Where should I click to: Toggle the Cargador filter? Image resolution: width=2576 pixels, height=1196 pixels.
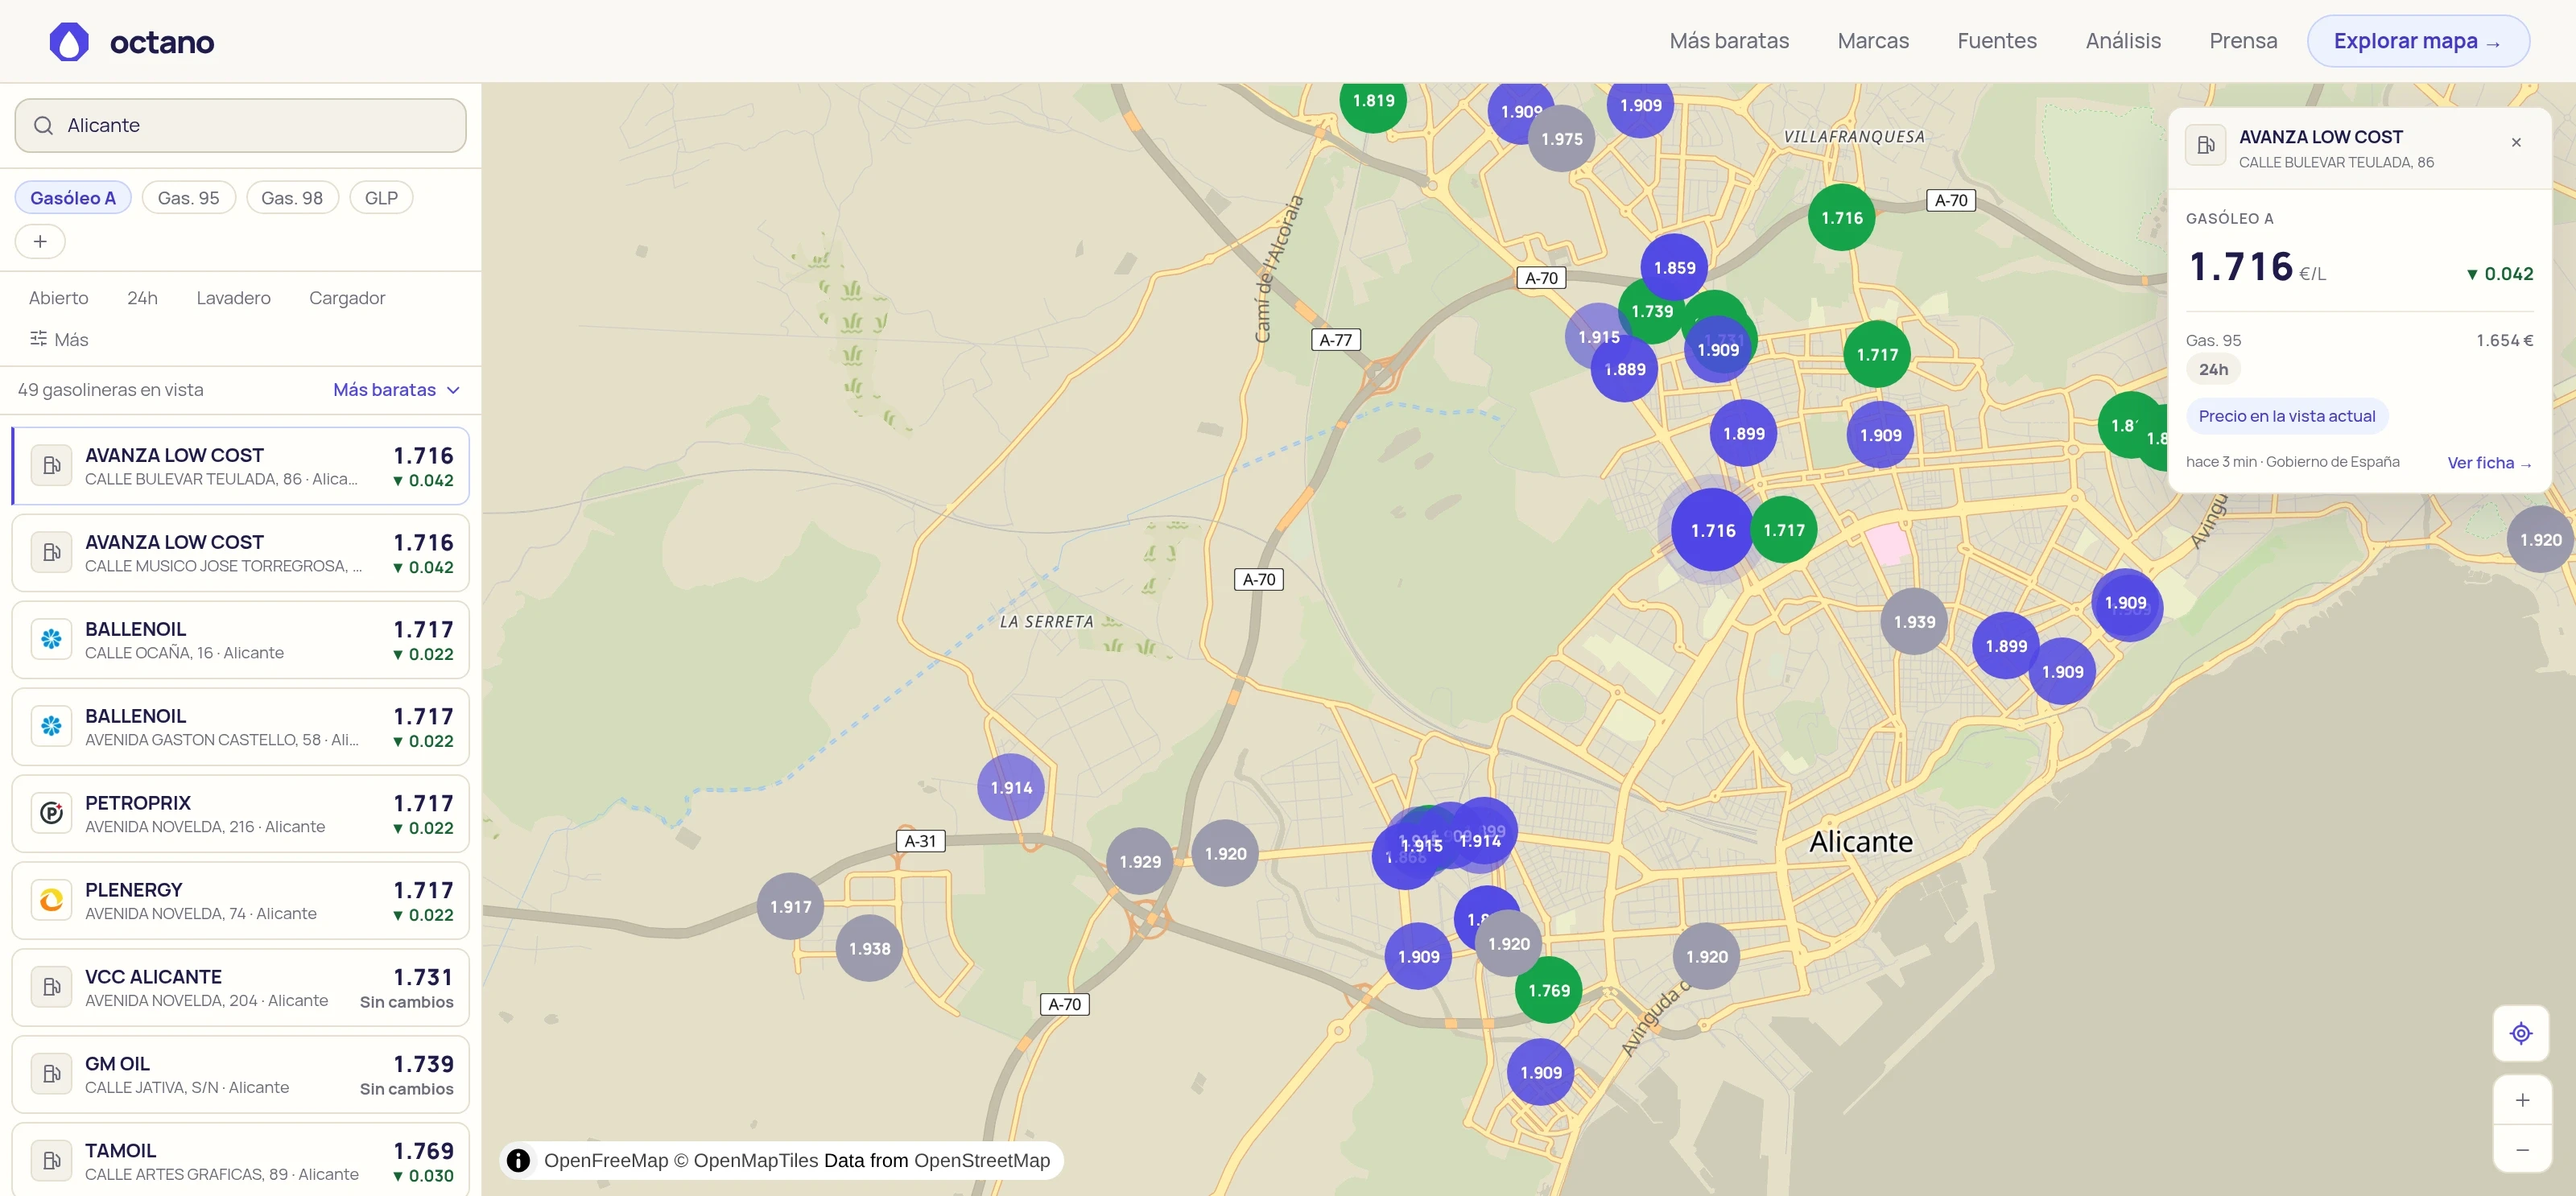pos(347,297)
